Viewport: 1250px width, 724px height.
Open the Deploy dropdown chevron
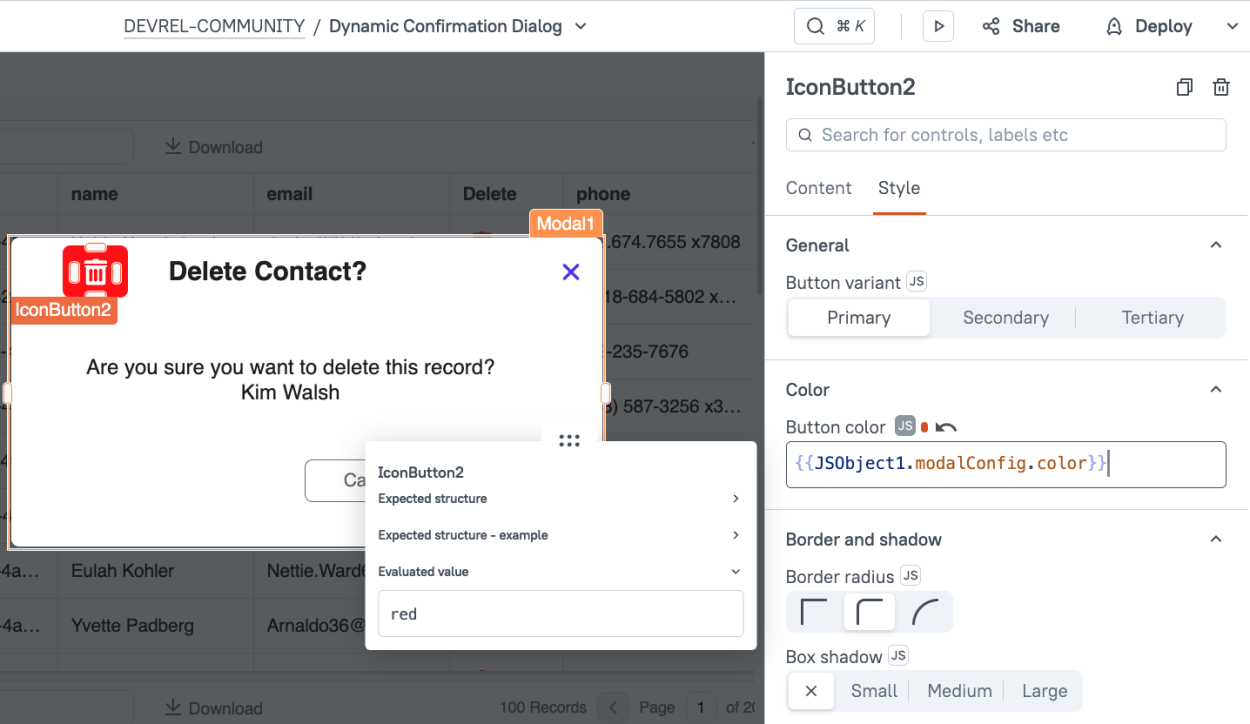point(1230,26)
